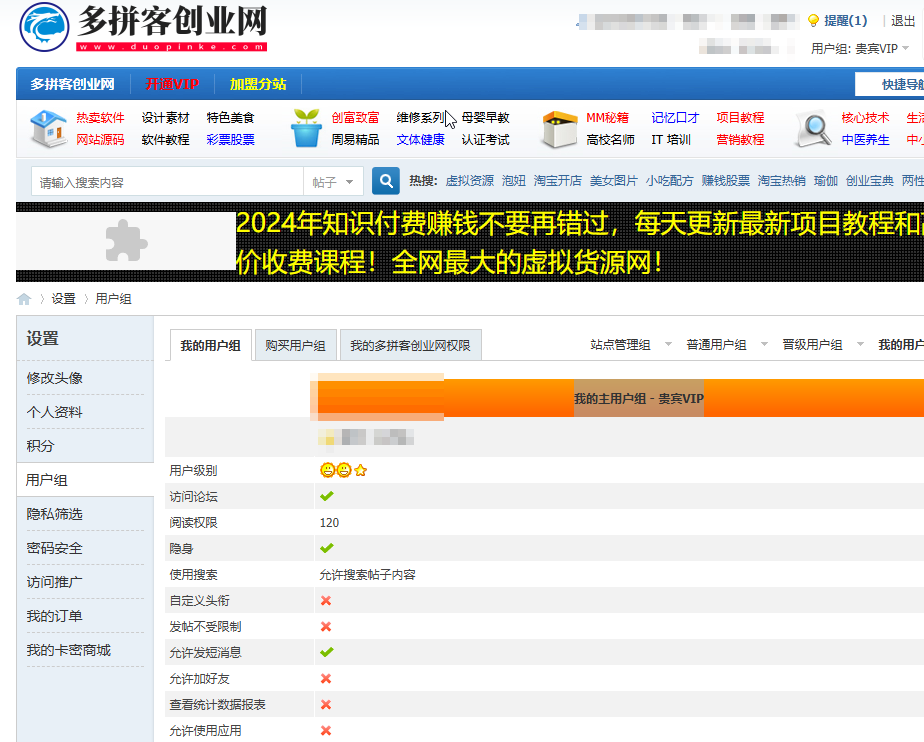Click the red cross for 允许加好友

pyautogui.click(x=326, y=678)
